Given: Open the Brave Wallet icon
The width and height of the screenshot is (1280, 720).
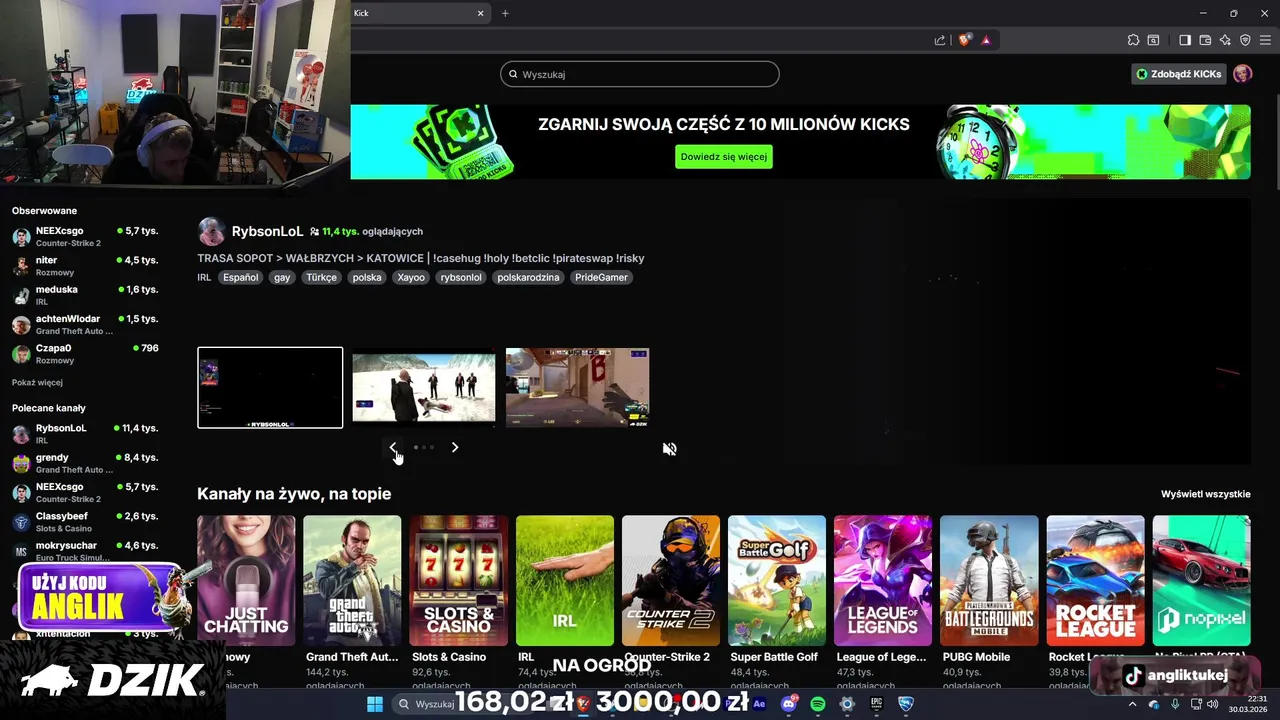Looking at the screenshot, I should [x=1205, y=40].
